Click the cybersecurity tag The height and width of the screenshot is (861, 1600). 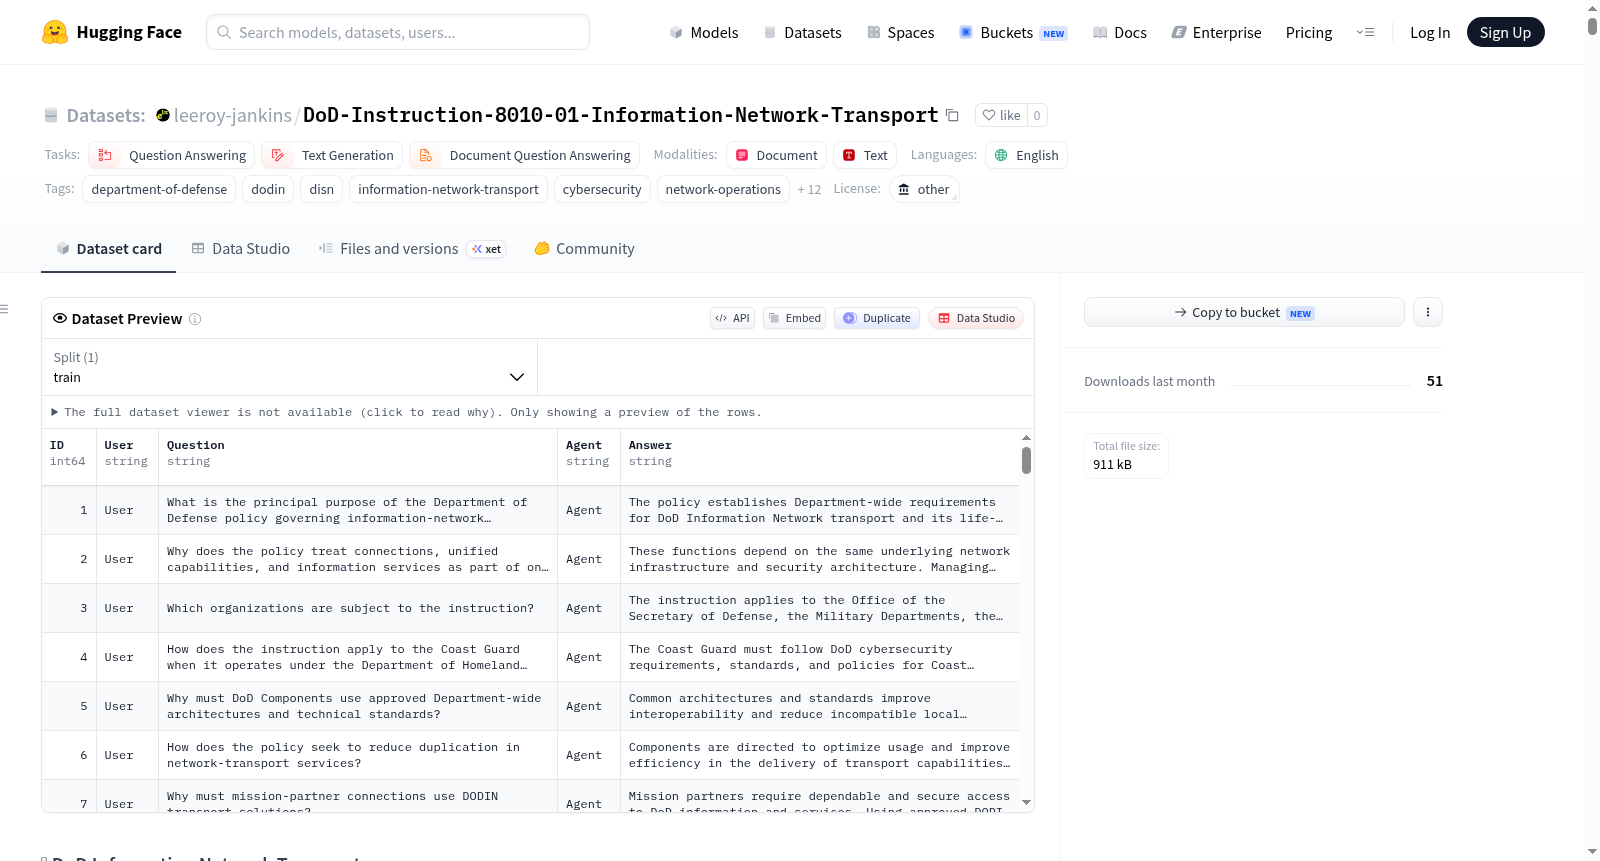coord(602,189)
